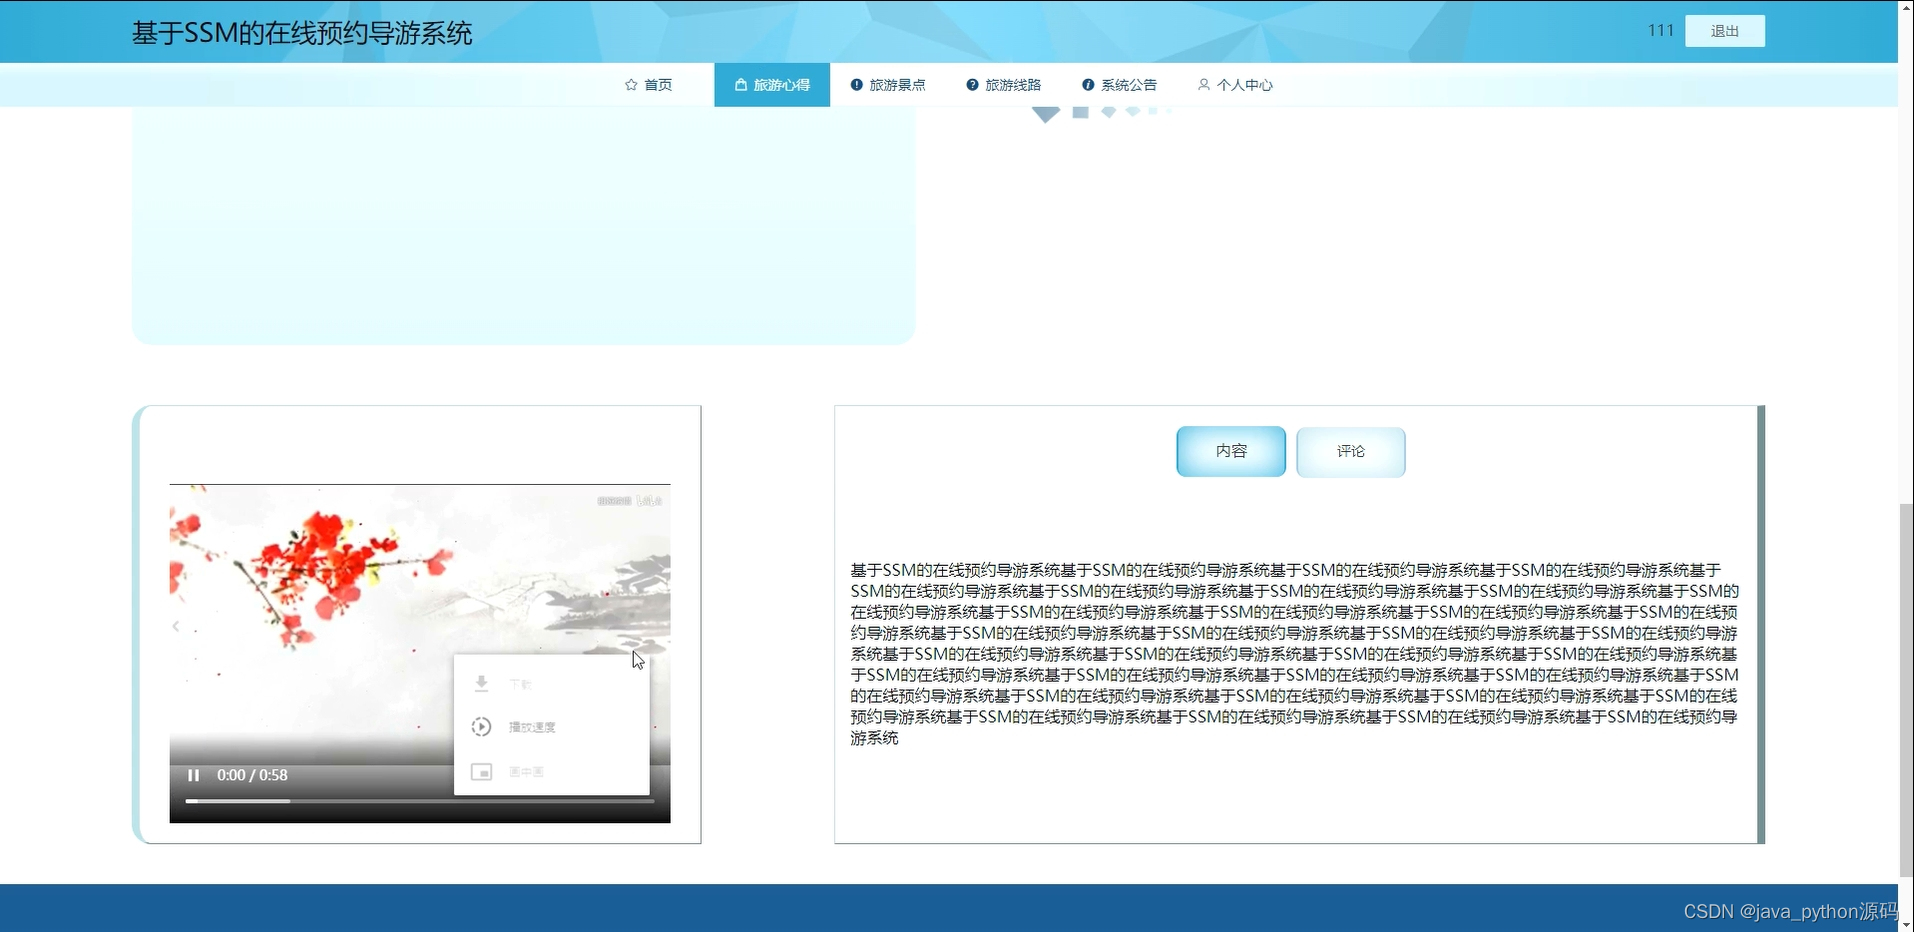Navigate to 旅游线路 page
Image resolution: width=1914 pixels, height=932 pixels.
coord(1004,85)
